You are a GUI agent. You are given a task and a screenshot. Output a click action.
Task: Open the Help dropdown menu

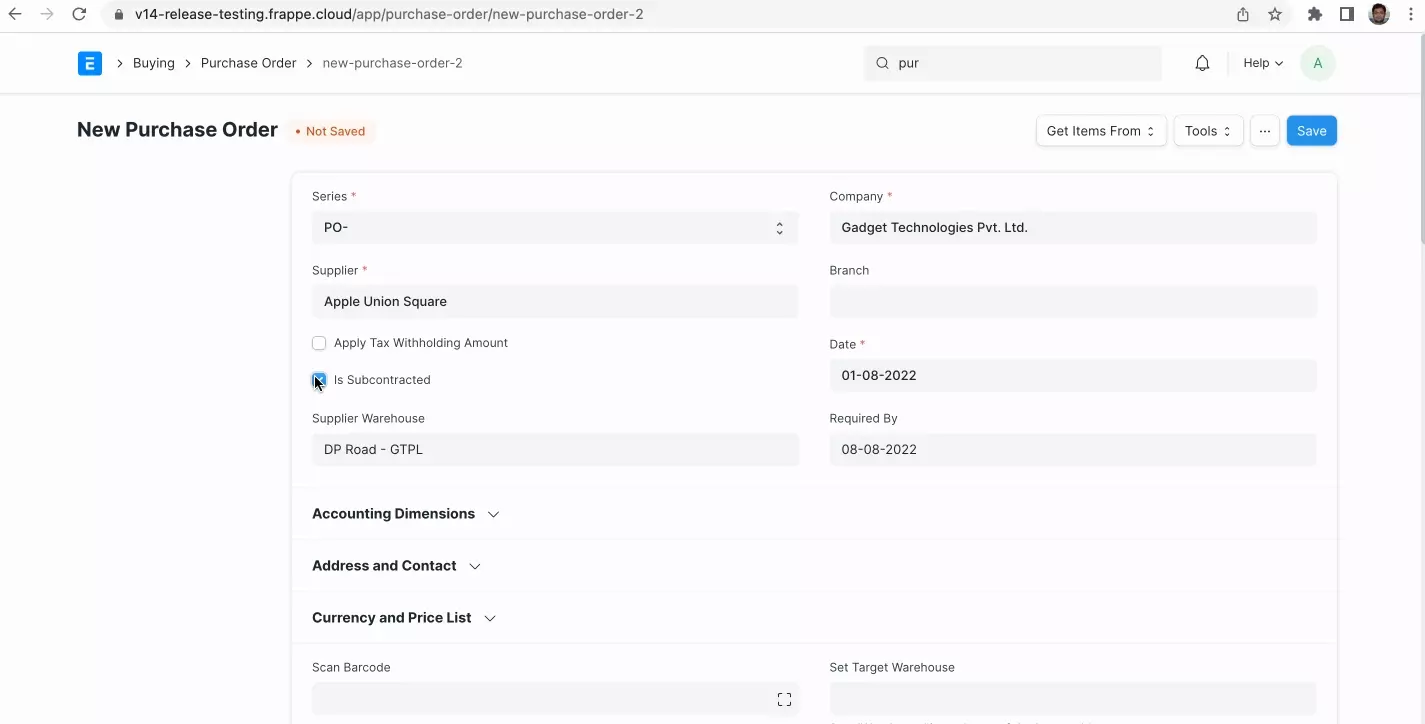click(1262, 63)
